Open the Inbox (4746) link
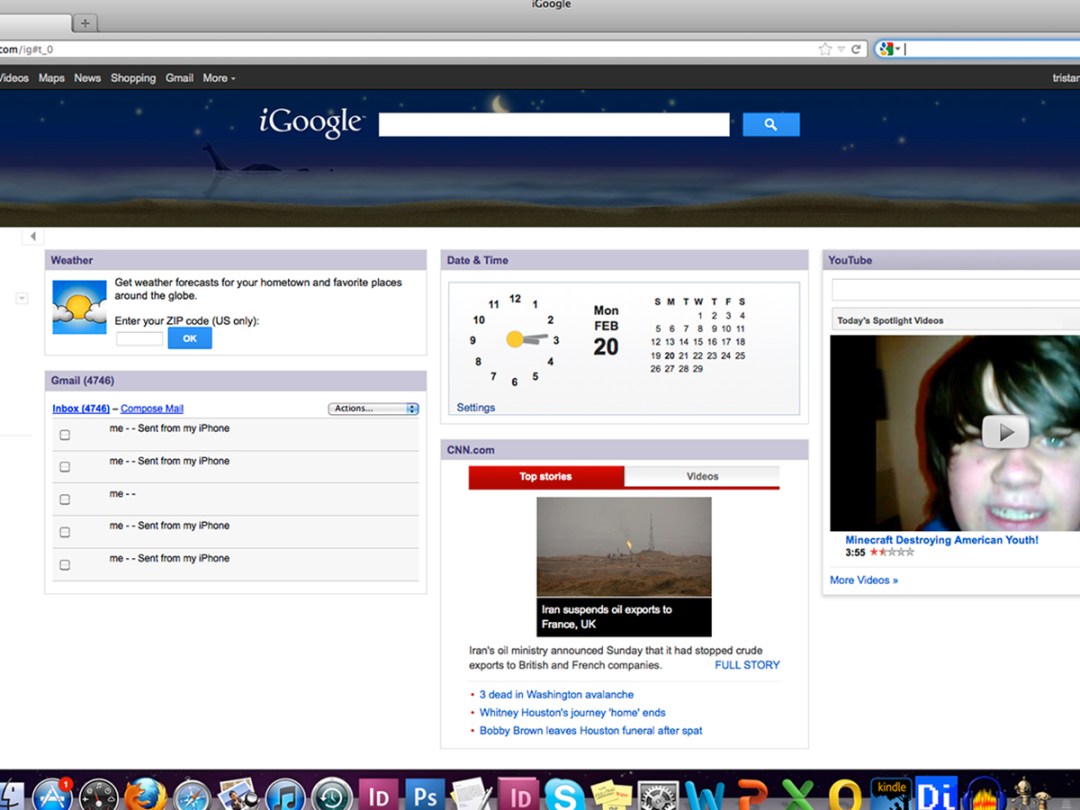 pos(81,408)
